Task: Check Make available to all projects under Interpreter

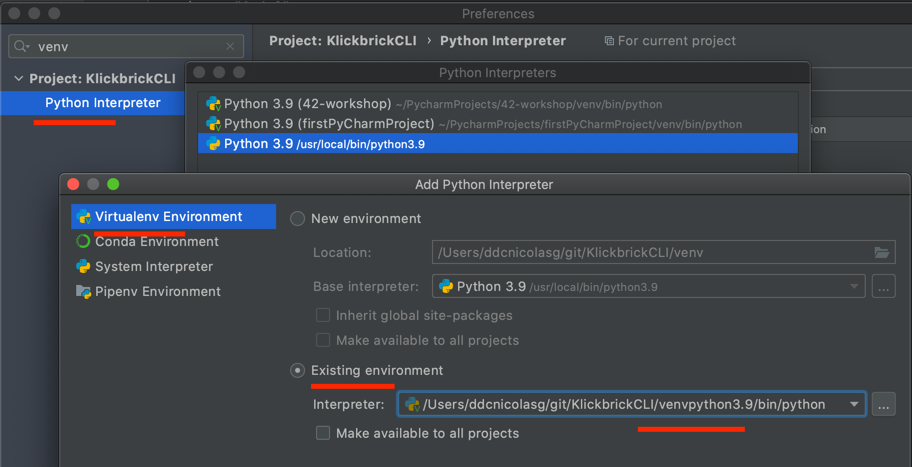Action: click(323, 433)
